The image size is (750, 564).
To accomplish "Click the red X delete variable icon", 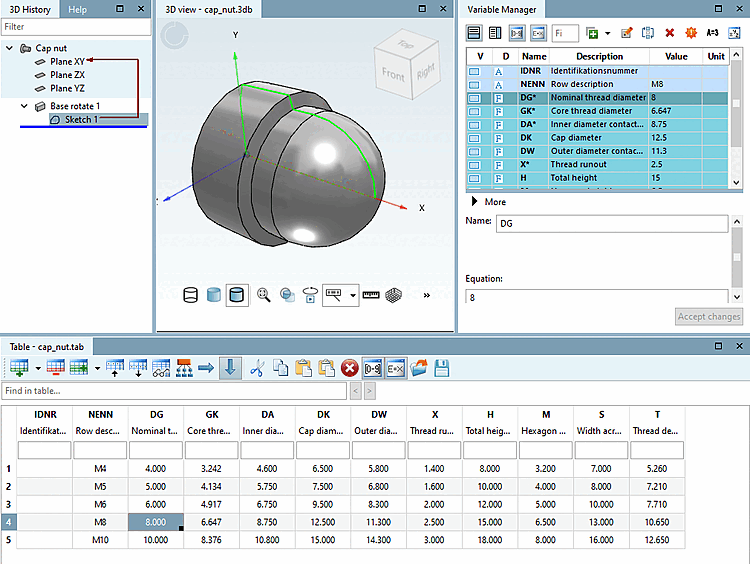I will 669,33.
